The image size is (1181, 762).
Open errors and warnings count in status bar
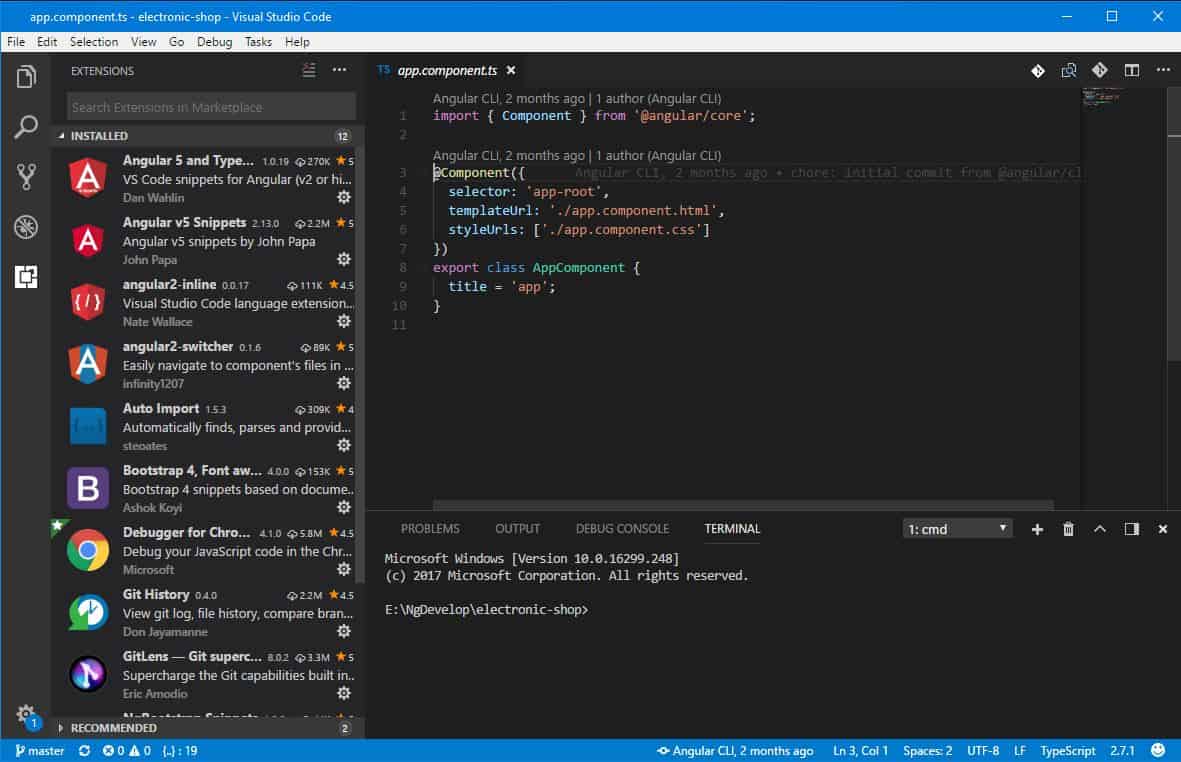(127, 751)
